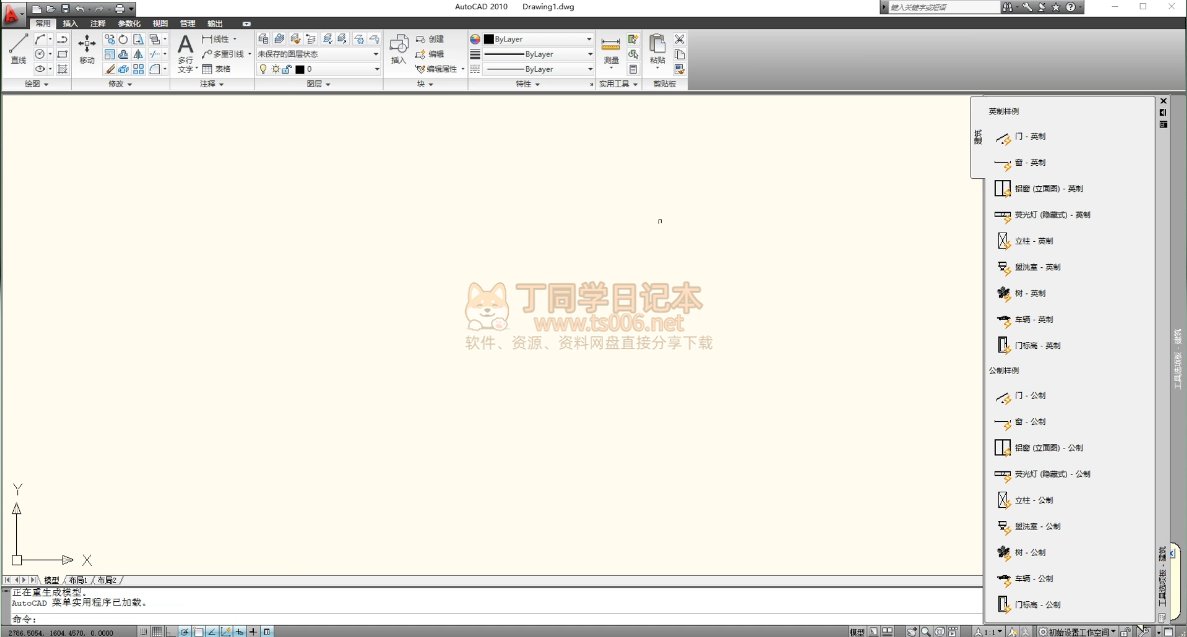Image resolution: width=1187 pixels, height=637 pixels.
Task: Toggle snap mode in status bar
Action: [144, 632]
